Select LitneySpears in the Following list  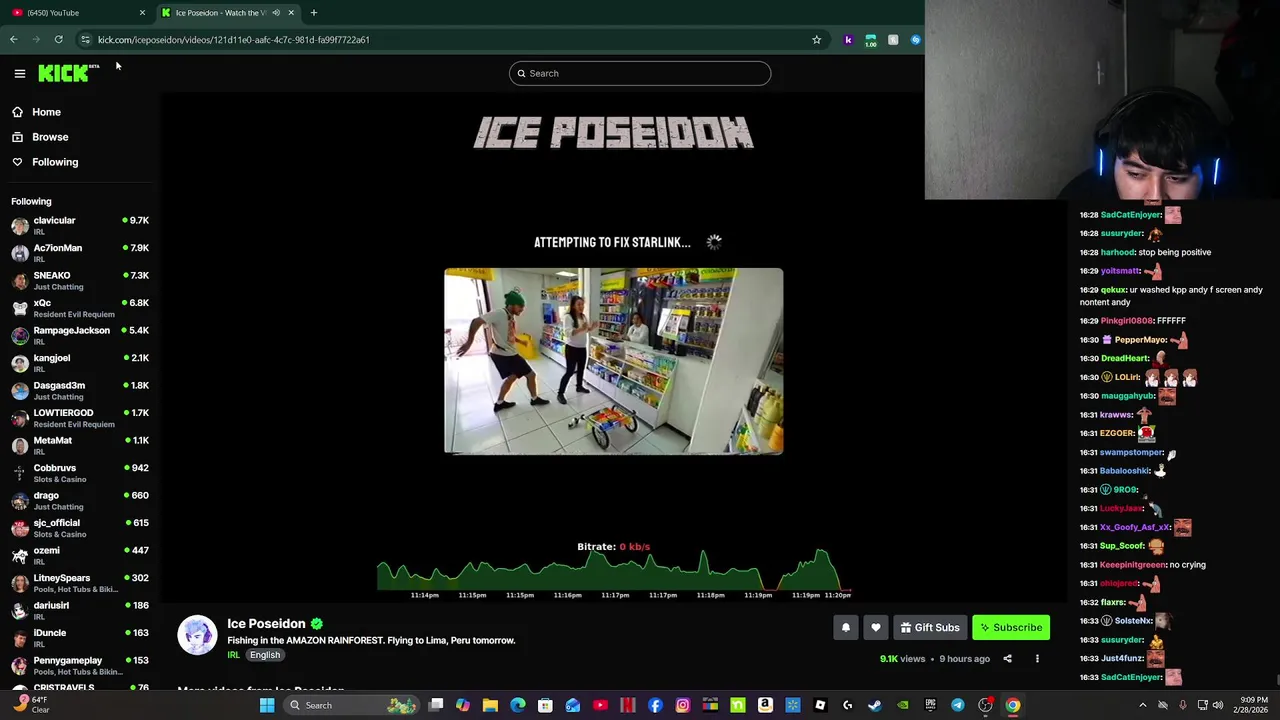[x=80, y=583]
